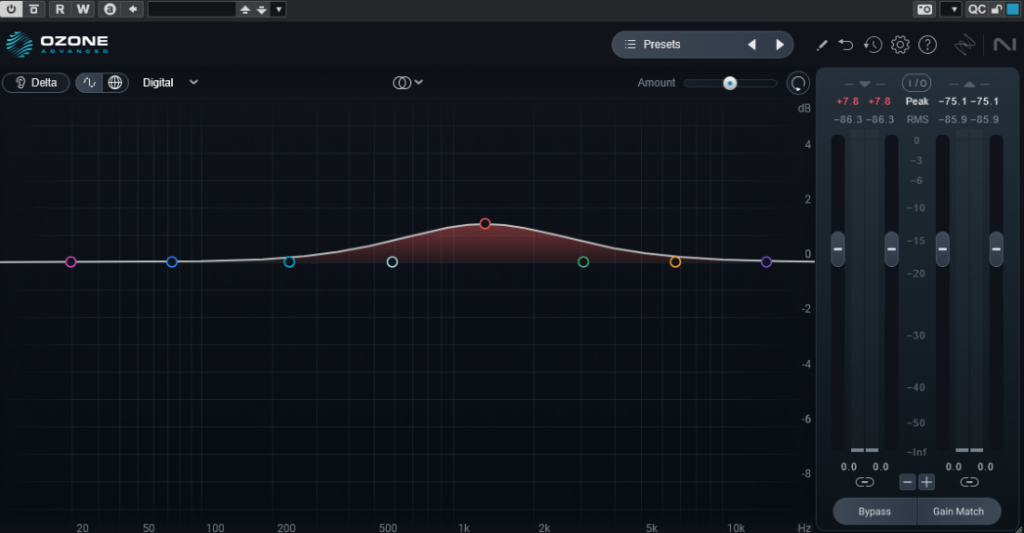Open the stereo channel mode dropdown
This screenshot has width=1024, height=533.
[x=408, y=83]
